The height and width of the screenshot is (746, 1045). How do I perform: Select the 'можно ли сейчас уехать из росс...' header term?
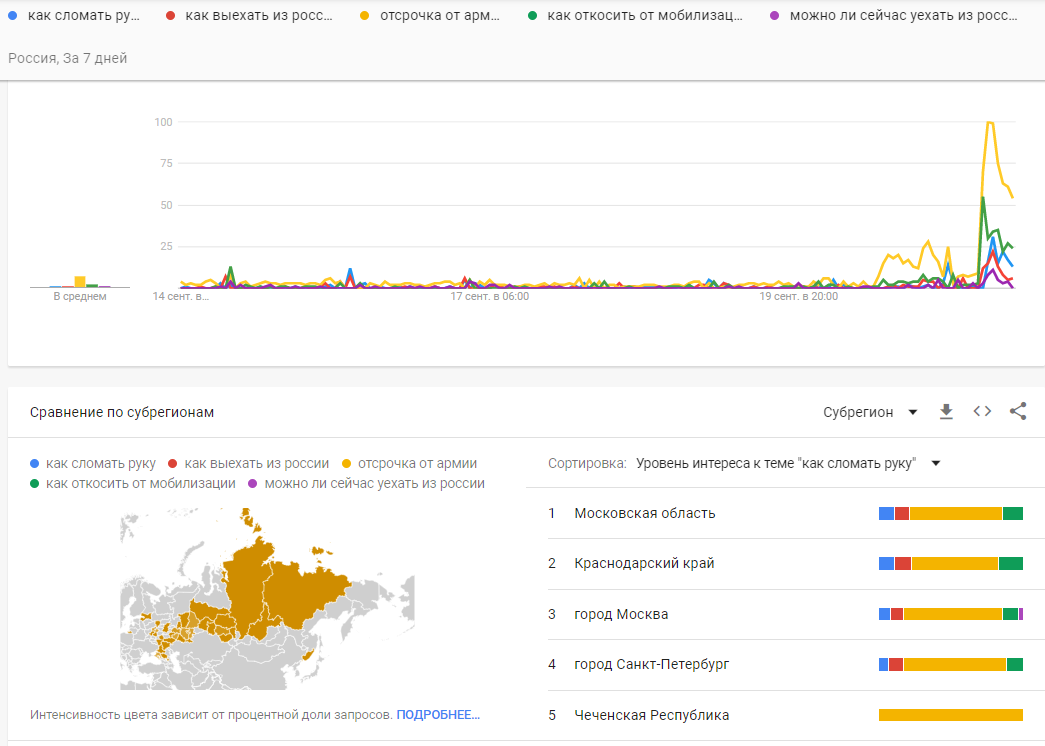(x=904, y=15)
